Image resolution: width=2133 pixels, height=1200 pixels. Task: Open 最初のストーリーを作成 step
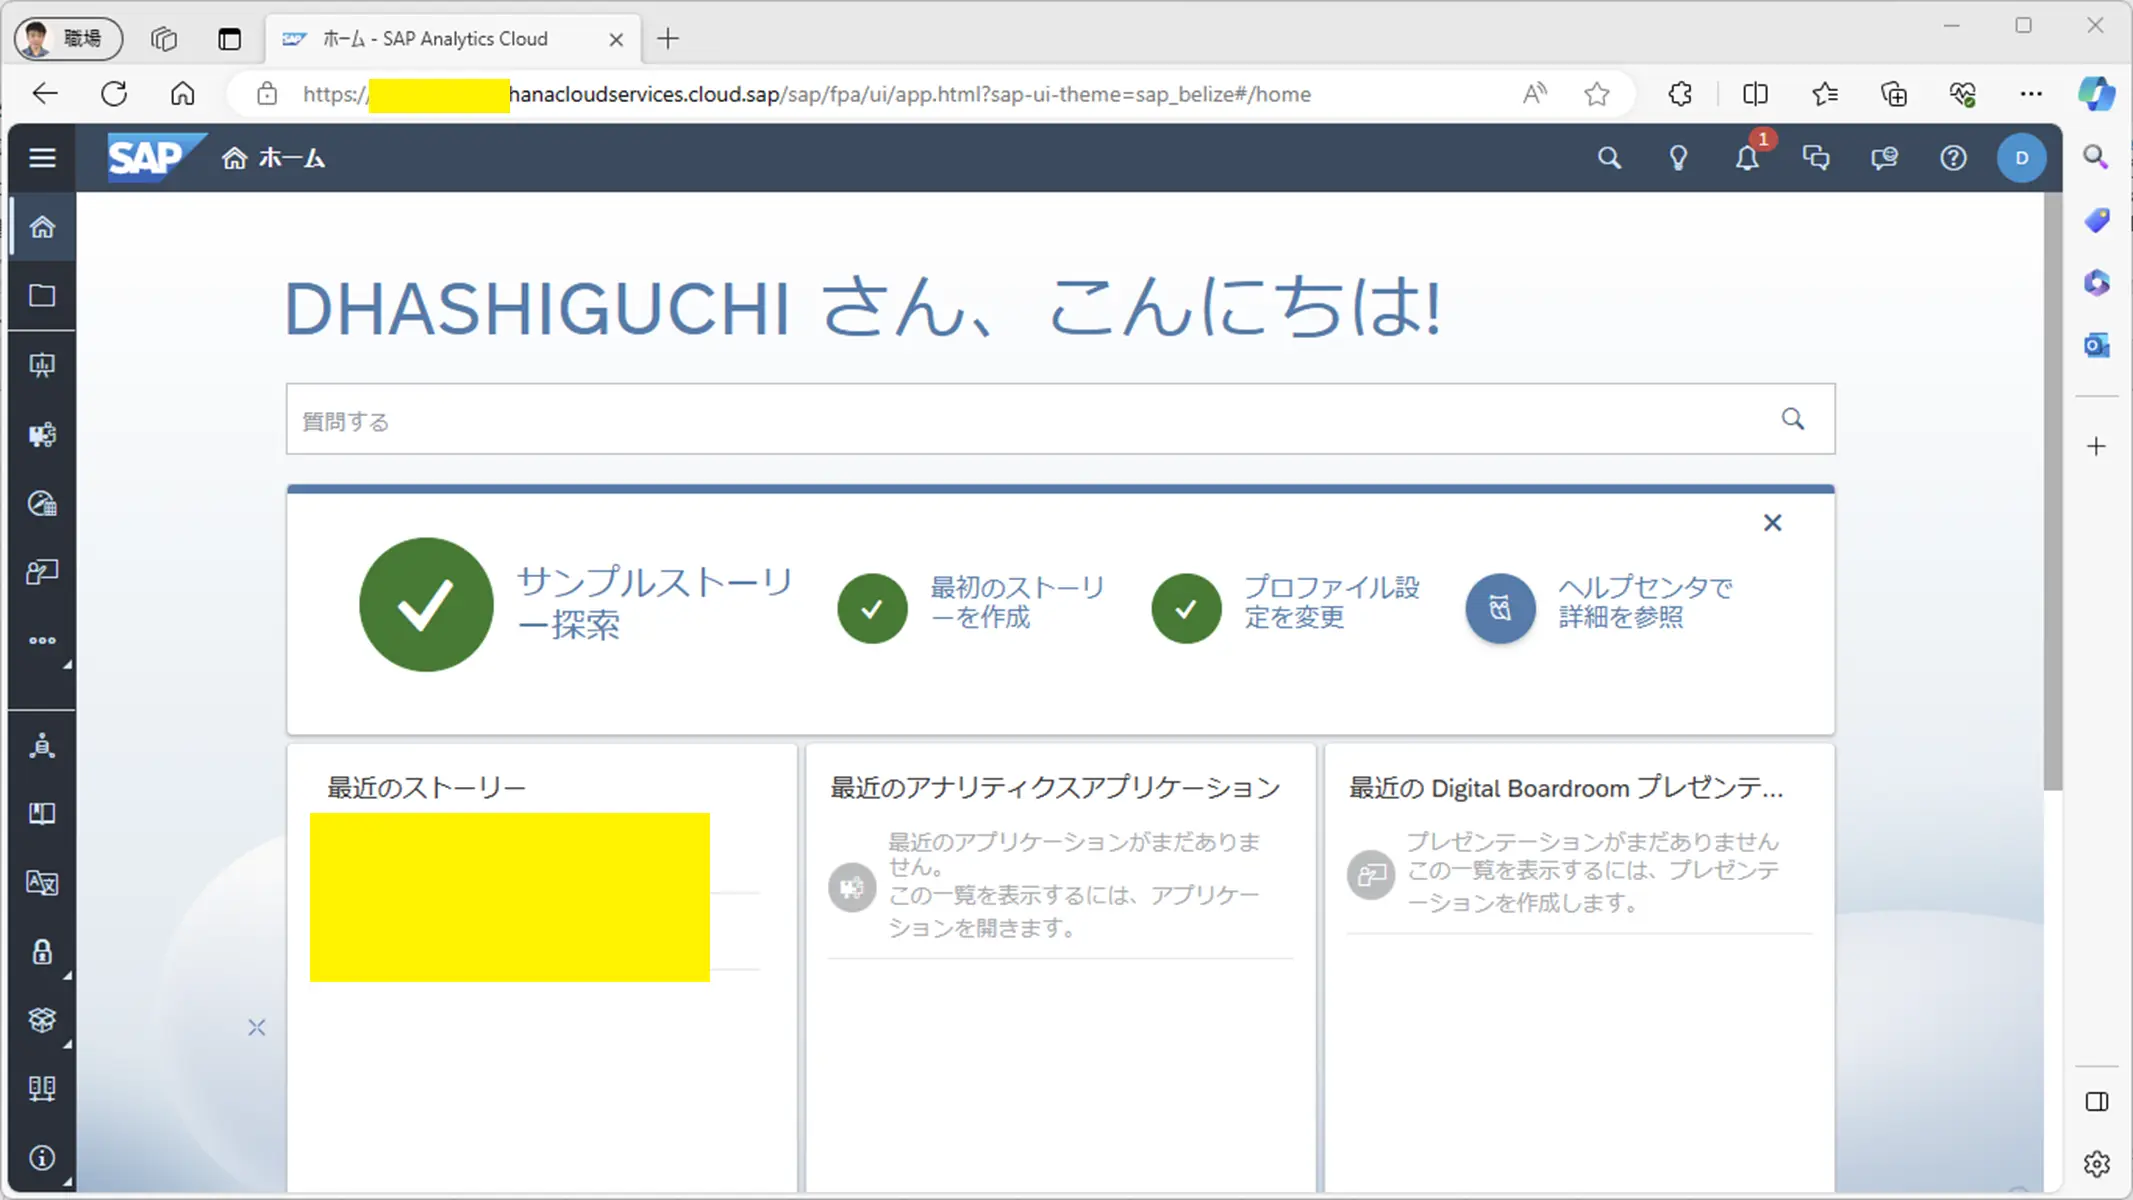(x=1018, y=602)
